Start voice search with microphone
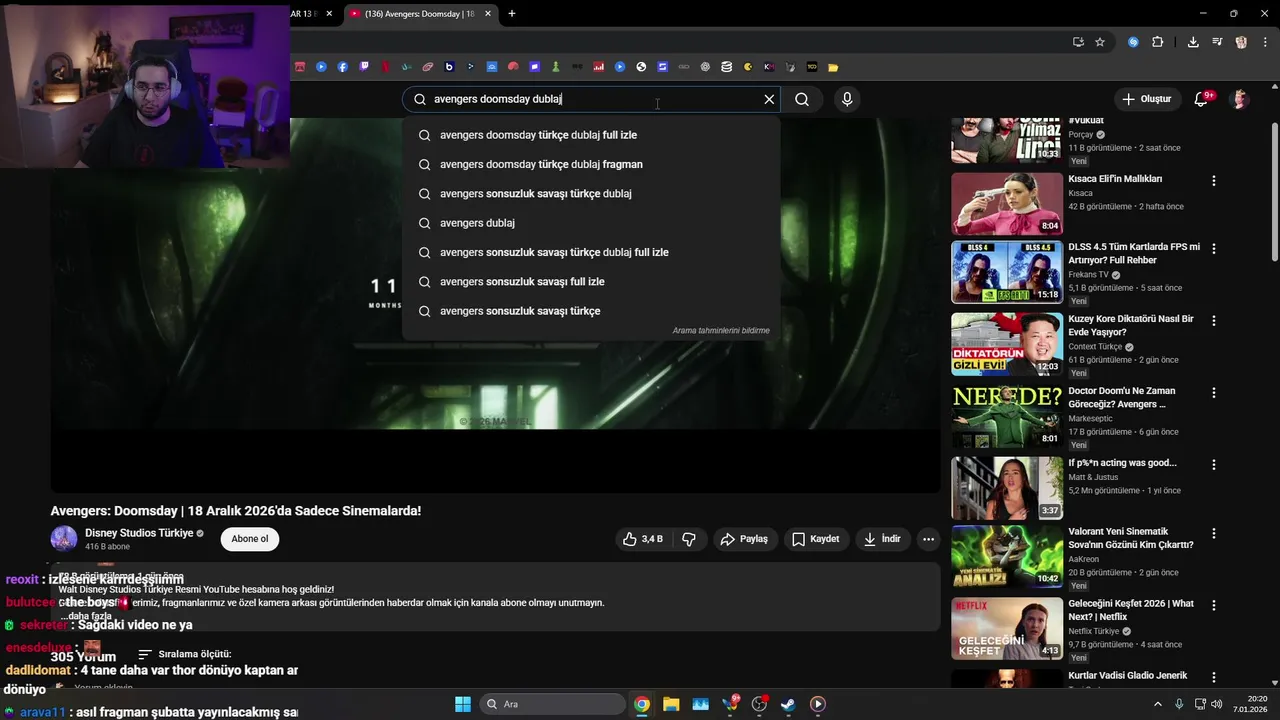 pos(847,99)
